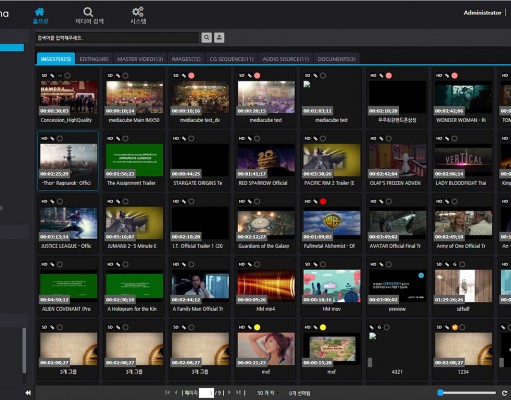
Task: Select the OLAF'S FROZEN ADVEN thumbnail
Action: point(397,160)
